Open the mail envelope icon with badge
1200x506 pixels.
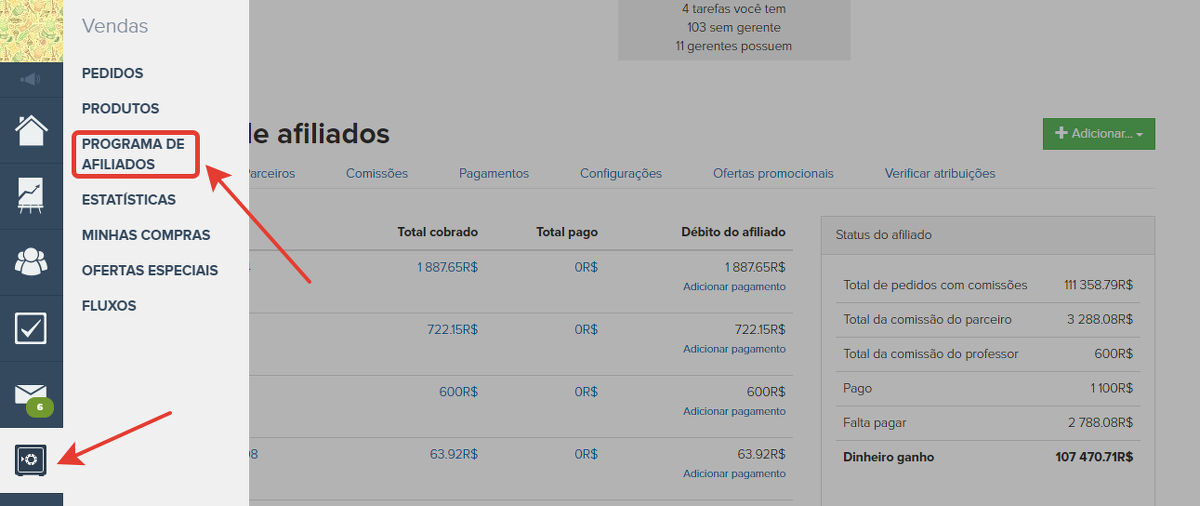tap(31, 394)
